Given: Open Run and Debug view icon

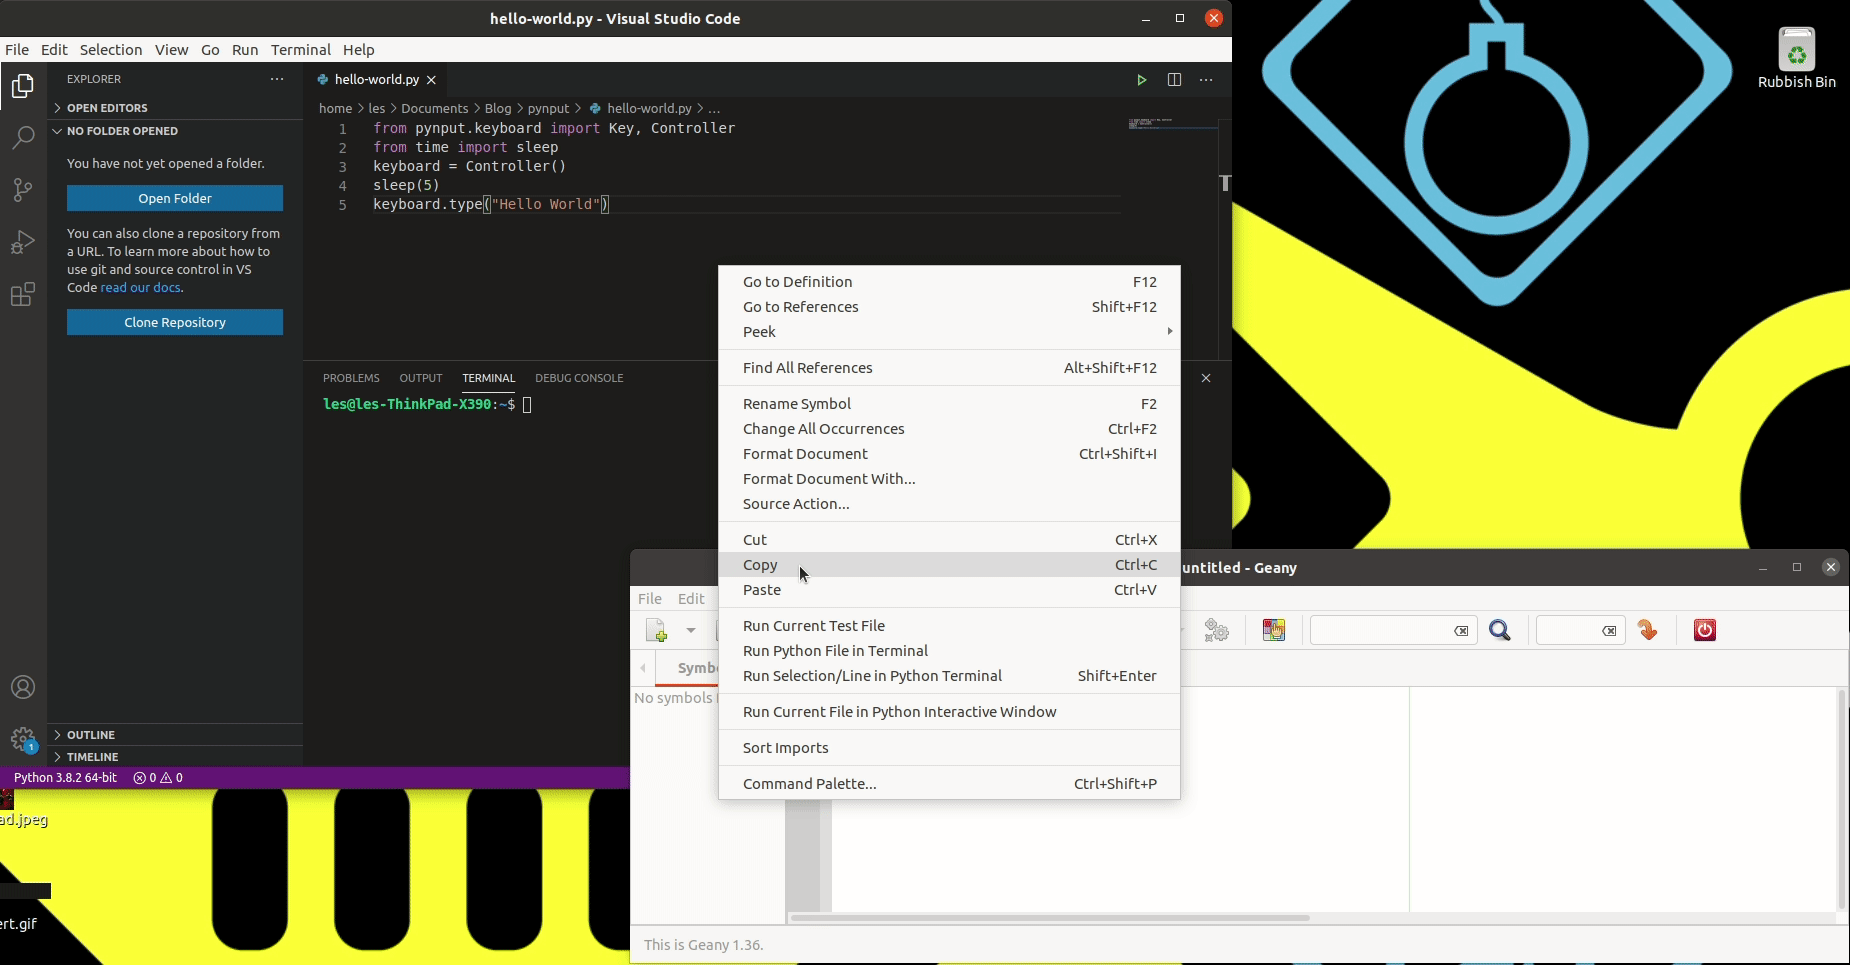Looking at the screenshot, I should 23,243.
